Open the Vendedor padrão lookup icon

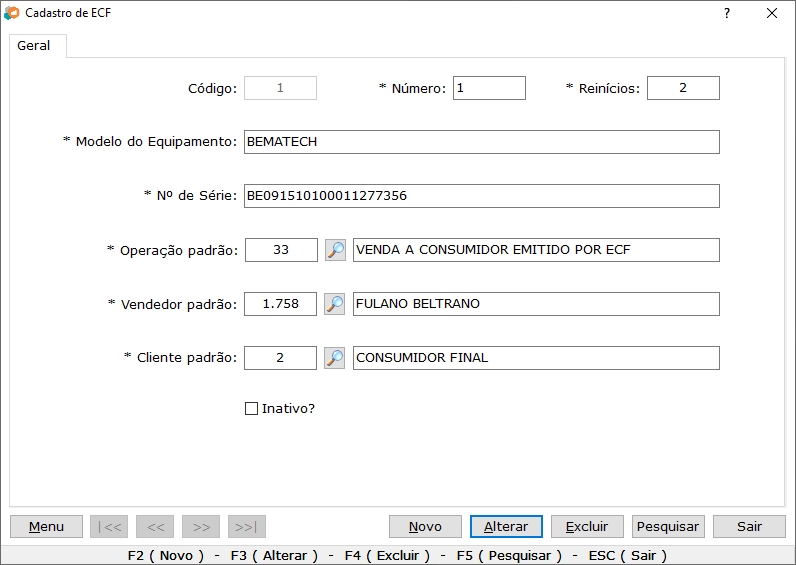pos(335,304)
